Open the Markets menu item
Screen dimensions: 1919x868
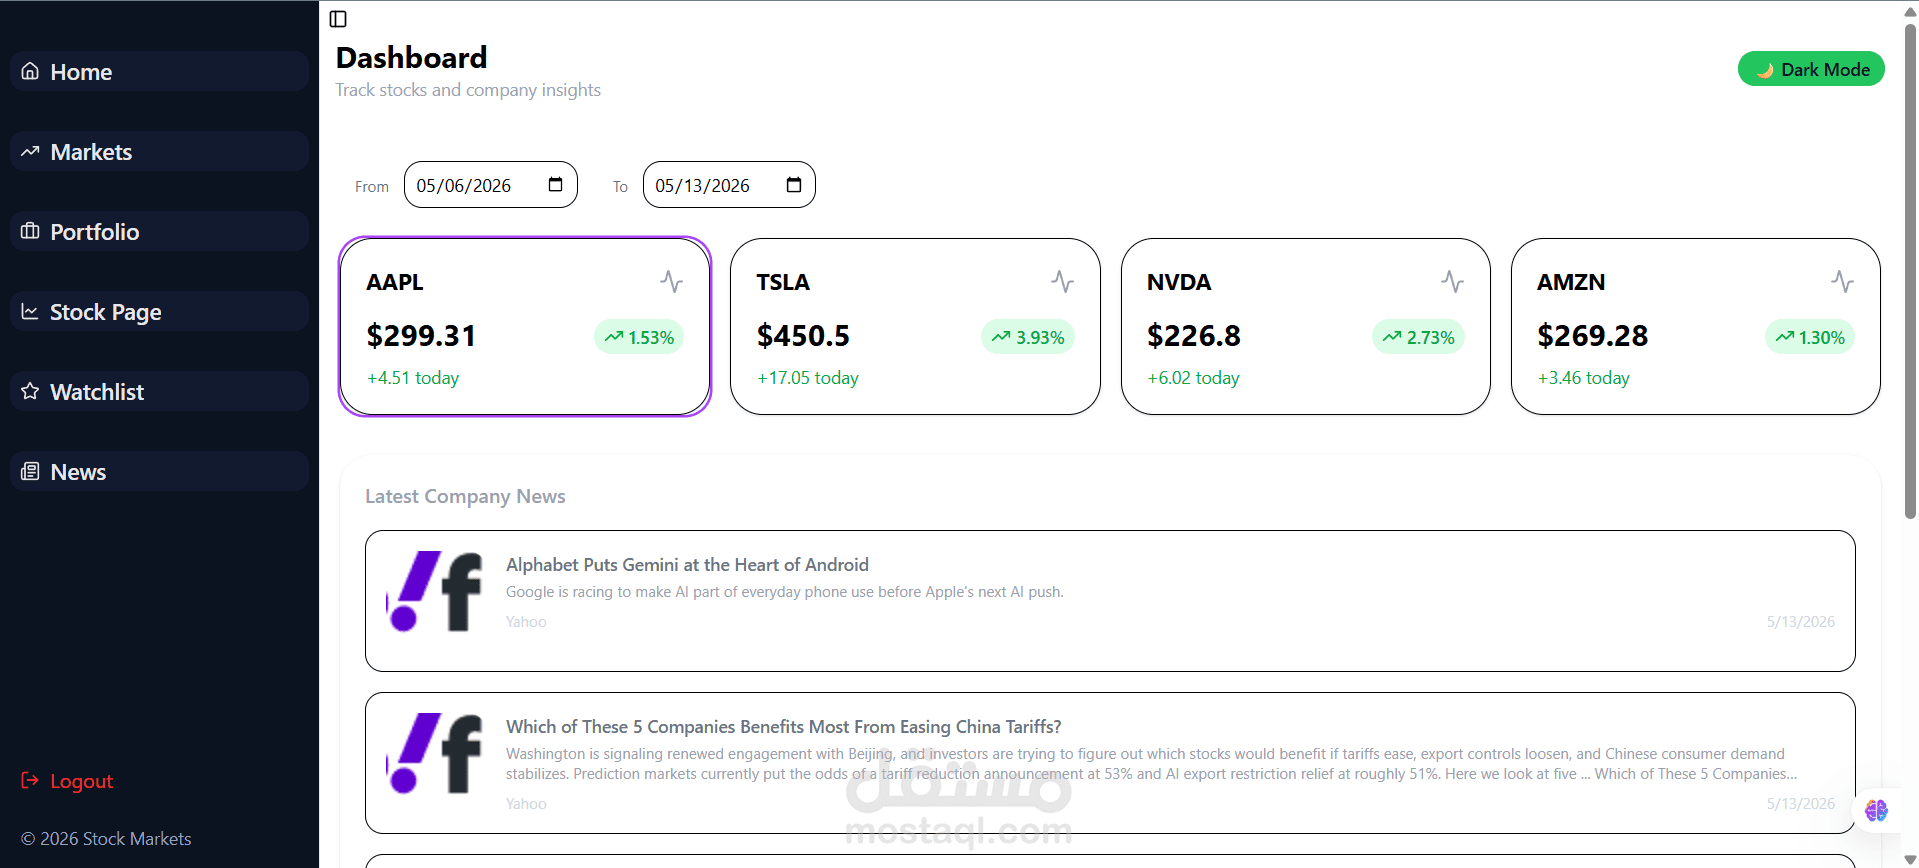click(x=159, y=151)
